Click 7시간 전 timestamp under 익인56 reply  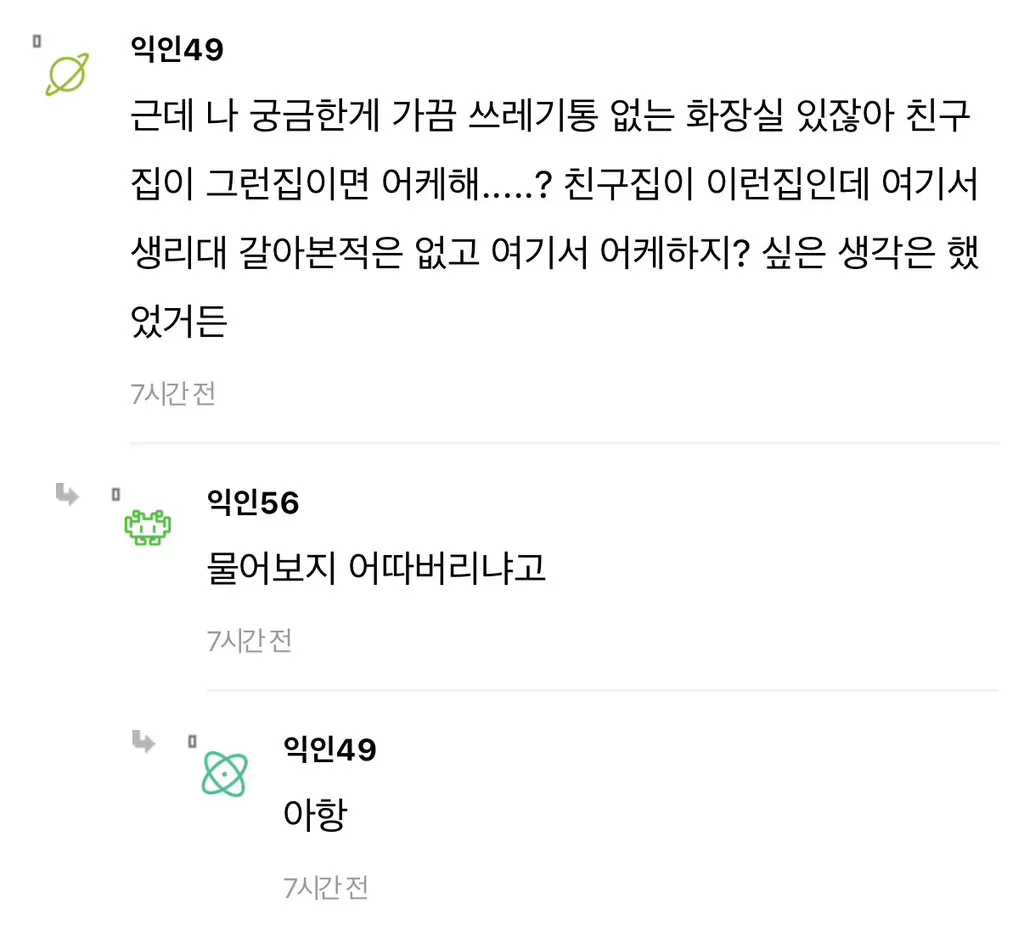(x=249, y=641)
